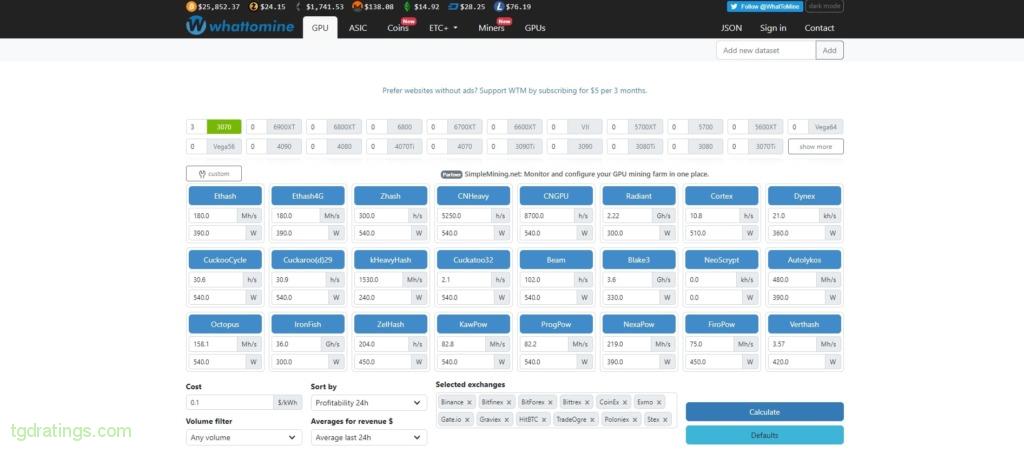Click Add dataset button
Screen dimensions: 1024x452
pos(829,50)
